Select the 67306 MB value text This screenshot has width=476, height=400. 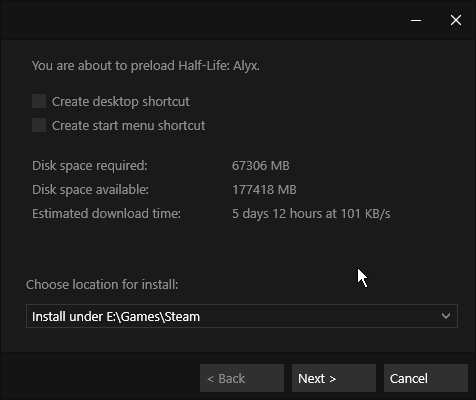261,166
